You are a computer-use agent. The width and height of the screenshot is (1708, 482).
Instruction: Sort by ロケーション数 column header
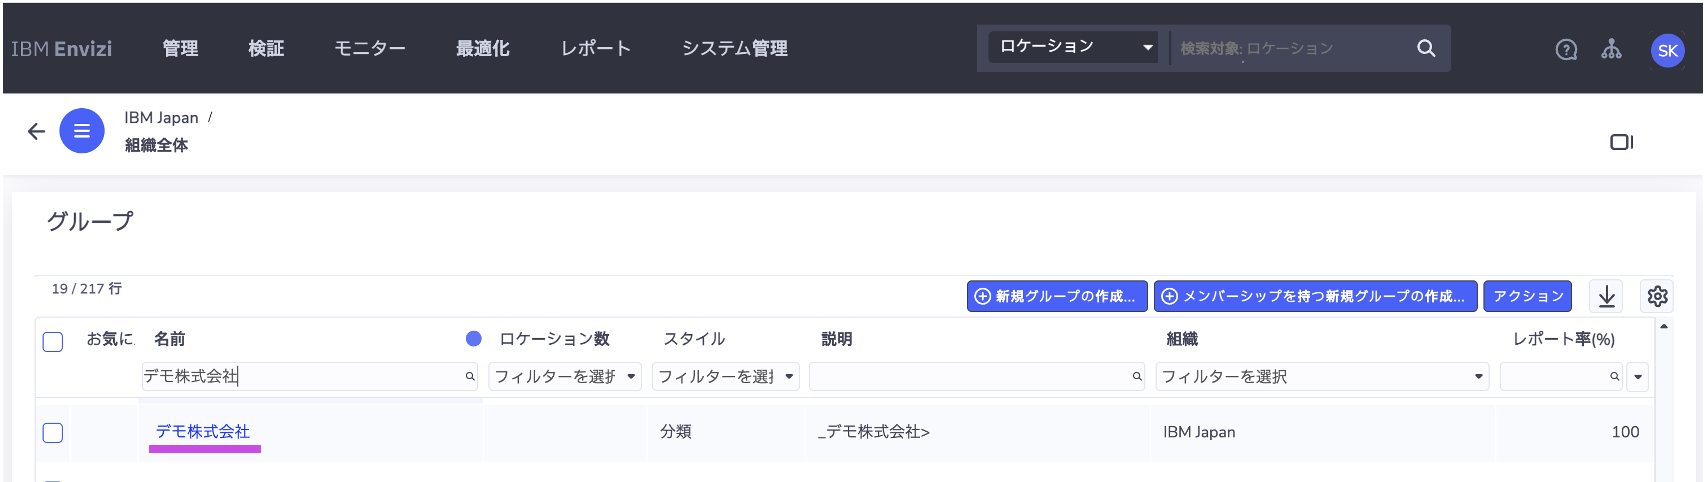point(554,339)
